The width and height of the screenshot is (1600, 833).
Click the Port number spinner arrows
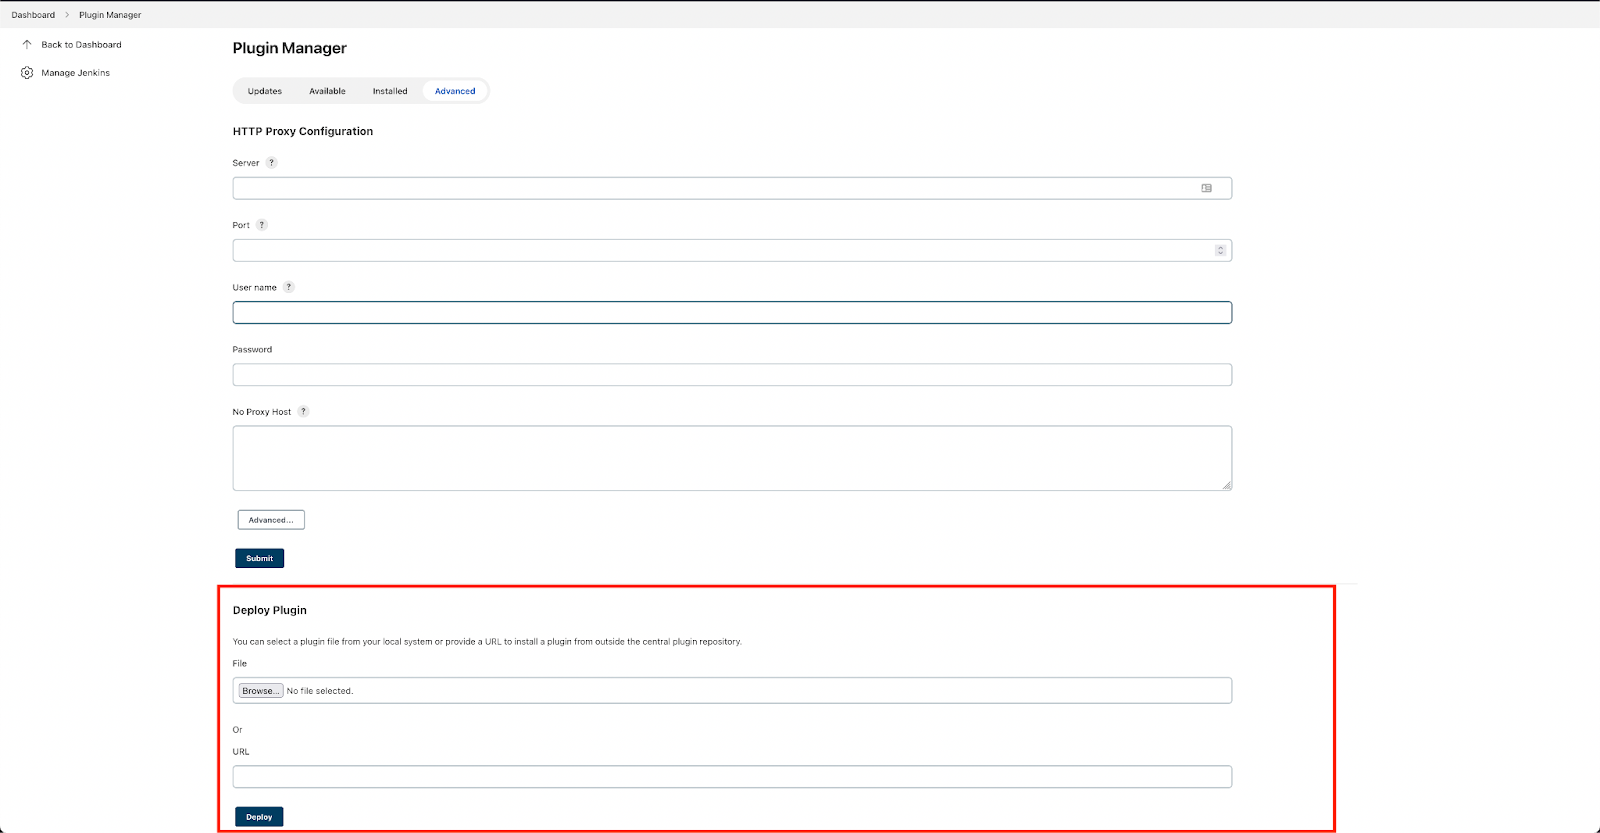click(x=1220, y=250)
